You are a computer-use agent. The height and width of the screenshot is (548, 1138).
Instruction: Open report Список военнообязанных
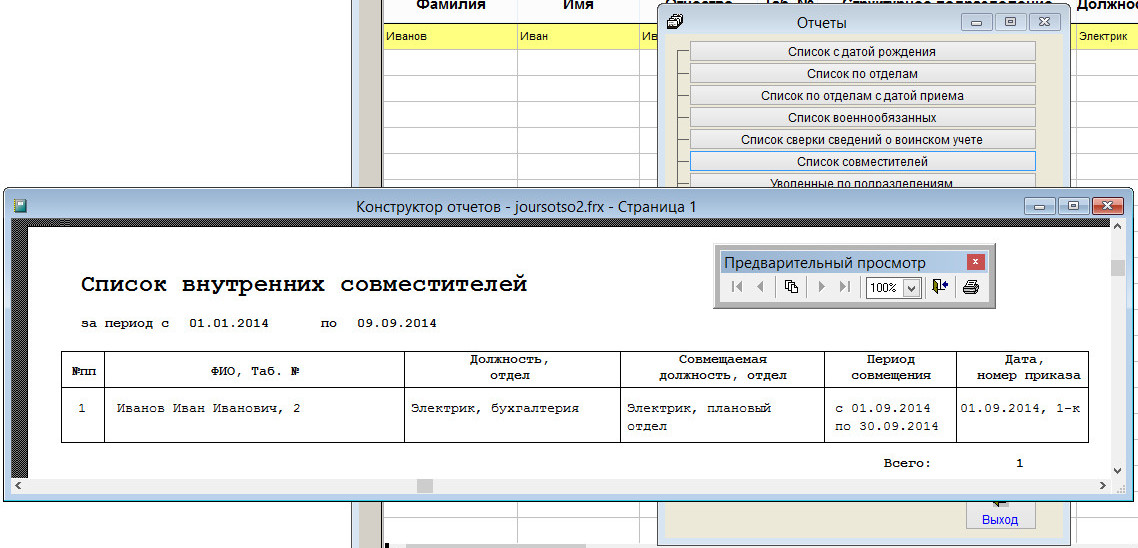tap(861, 117)
